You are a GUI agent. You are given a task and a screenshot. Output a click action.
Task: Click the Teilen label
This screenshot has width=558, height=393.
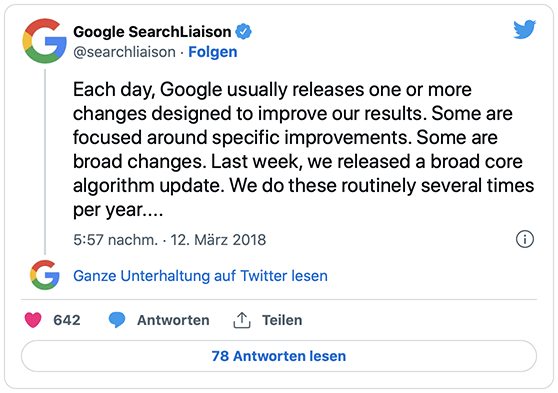pyautogui.click(x=282, y=320)
